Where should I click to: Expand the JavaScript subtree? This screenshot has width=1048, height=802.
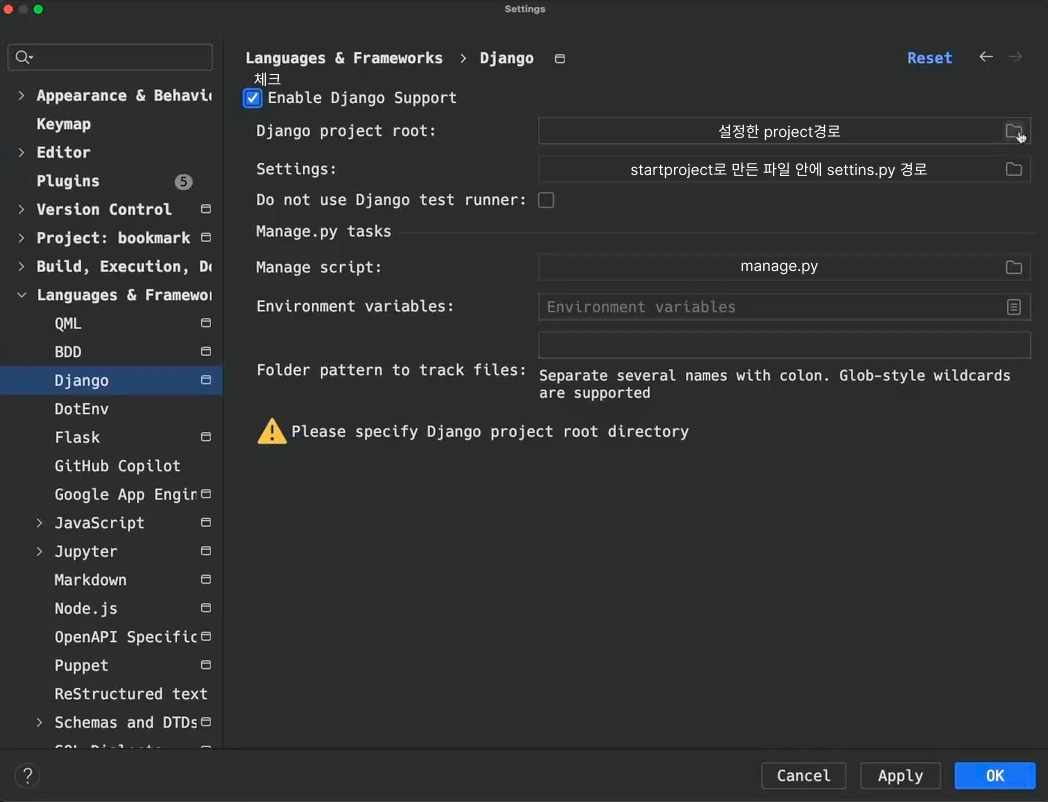39,523
